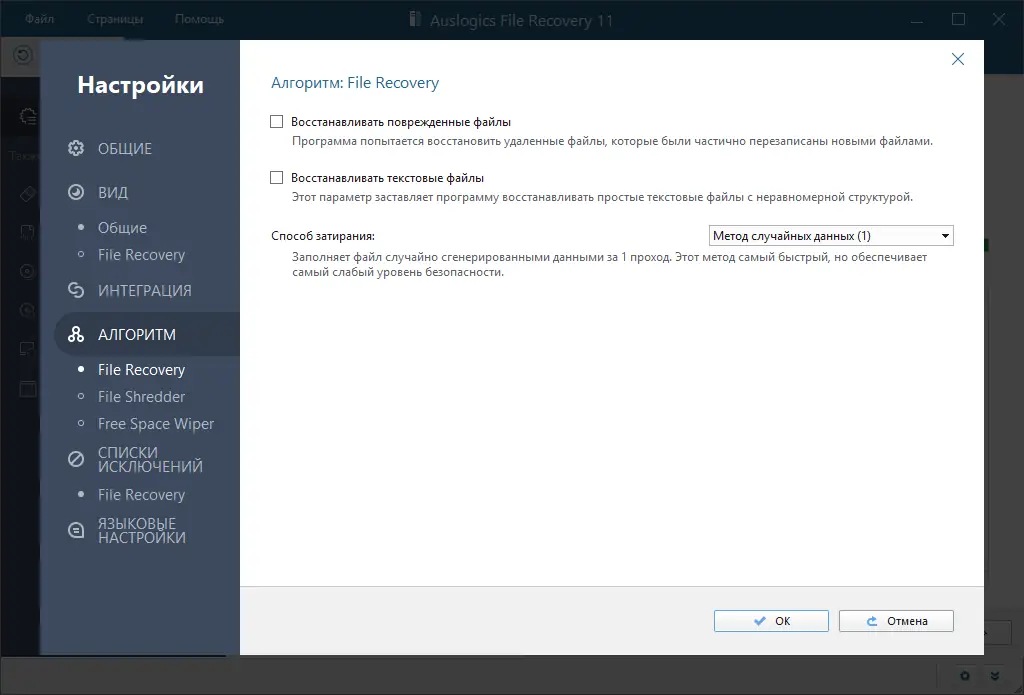Click the gear icon in bottom-right corner
Screen dimensions: 1024x695
(x=963, y=676)
